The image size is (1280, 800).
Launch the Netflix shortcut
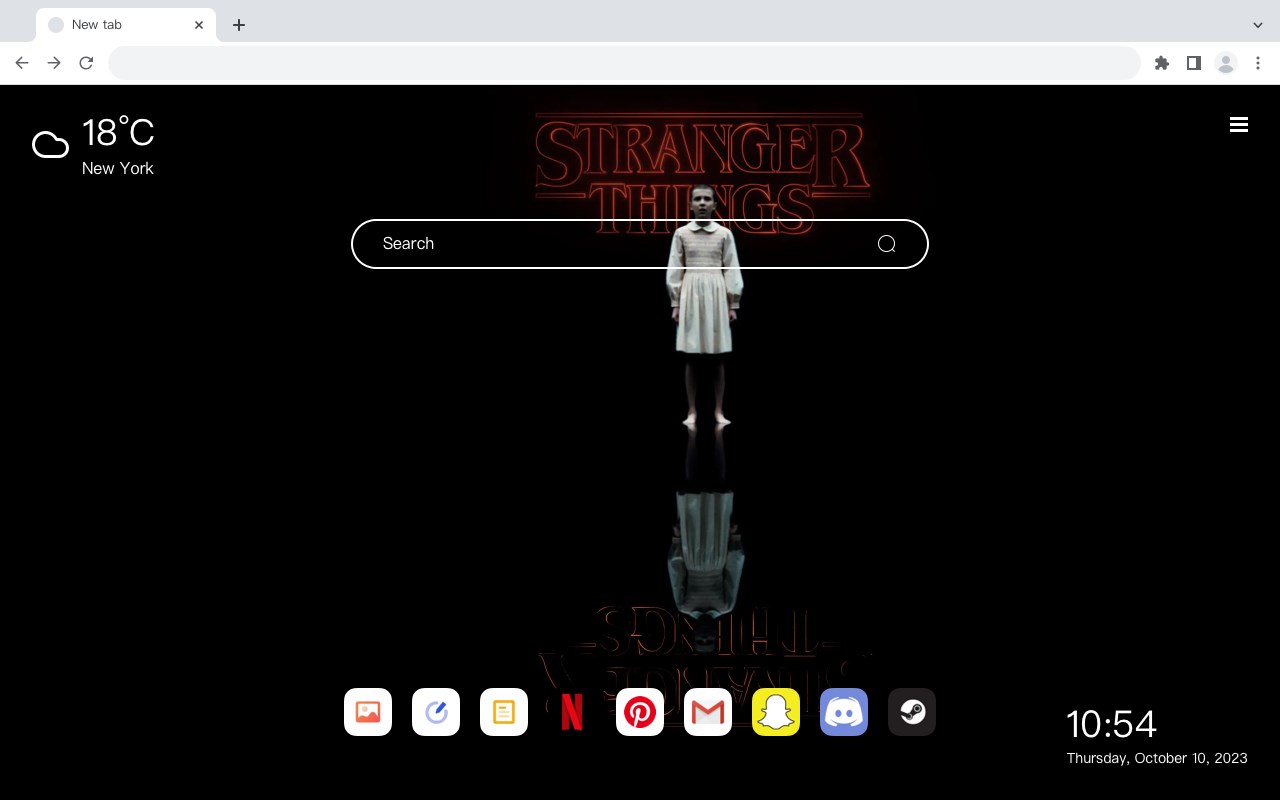572,712
